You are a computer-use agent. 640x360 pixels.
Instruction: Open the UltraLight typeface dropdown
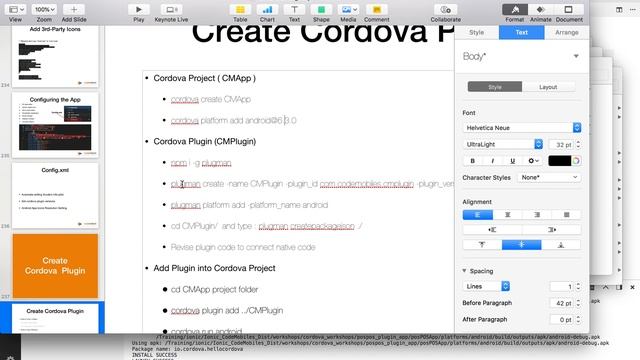coord(503,144)
